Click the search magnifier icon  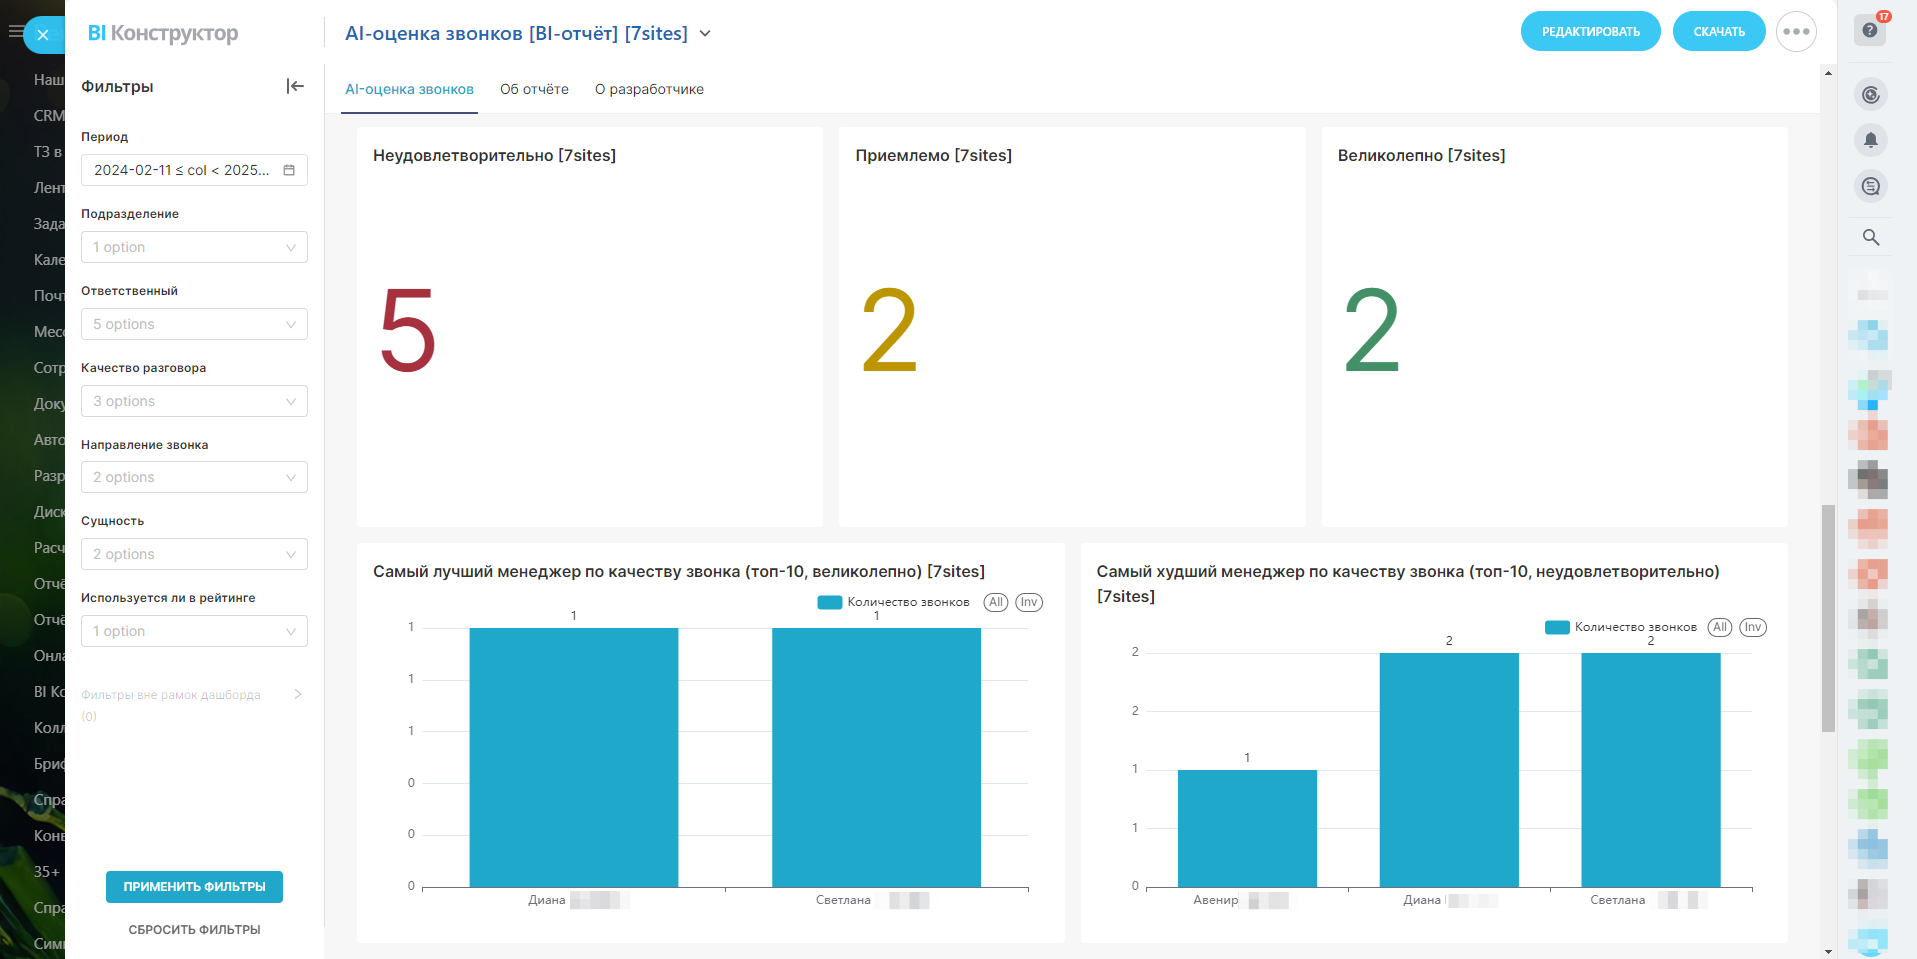point(1871,237)
